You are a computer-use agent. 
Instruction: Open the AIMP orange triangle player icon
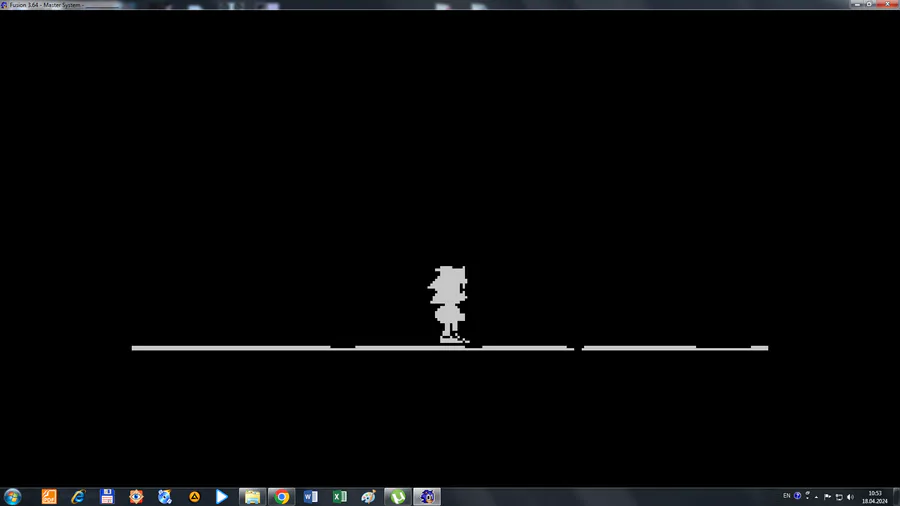[194, 496]
